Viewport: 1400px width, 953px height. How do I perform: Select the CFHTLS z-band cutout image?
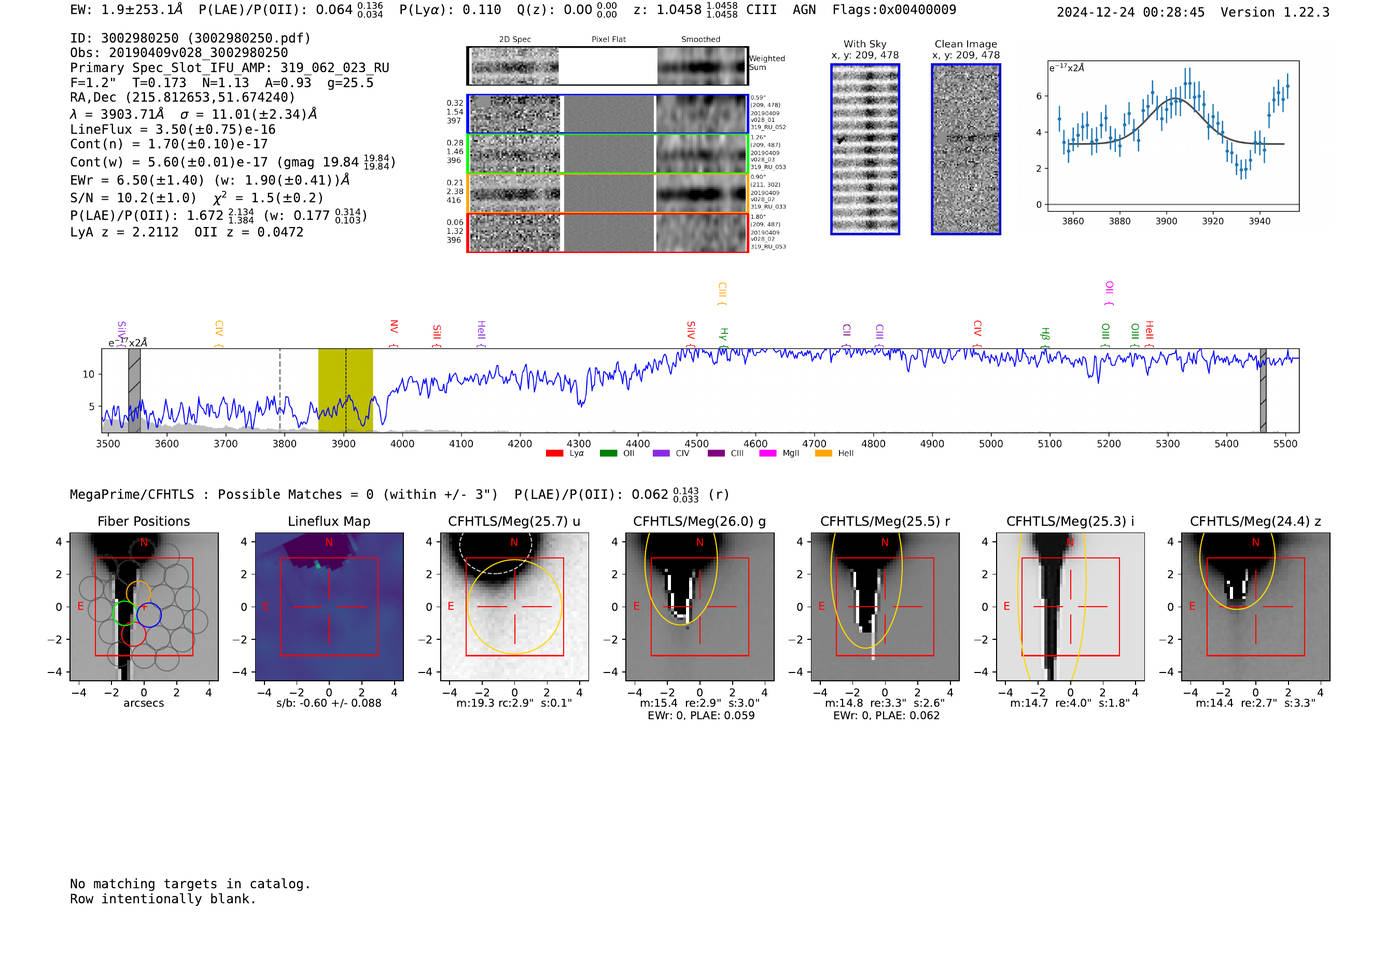[x=1256, y=607]
